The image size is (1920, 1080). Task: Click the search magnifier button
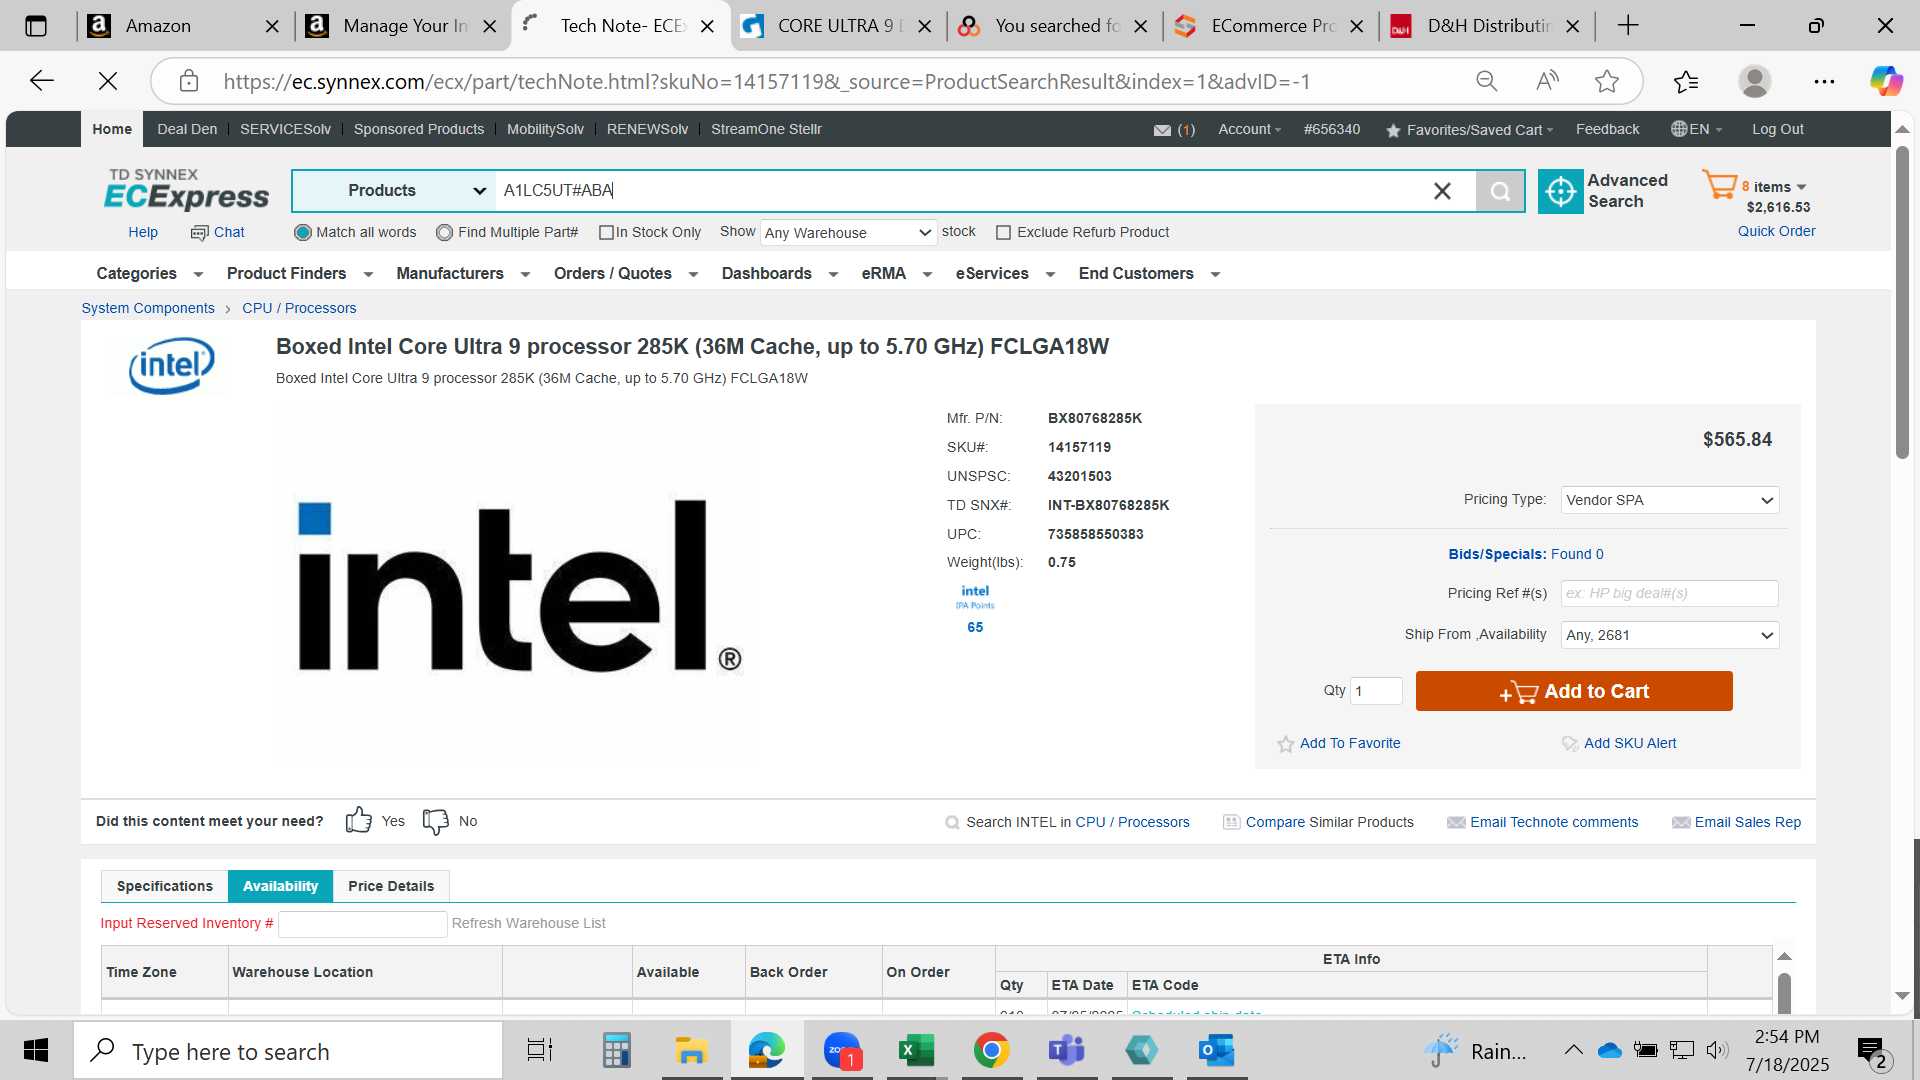(x=1500, y=191)
